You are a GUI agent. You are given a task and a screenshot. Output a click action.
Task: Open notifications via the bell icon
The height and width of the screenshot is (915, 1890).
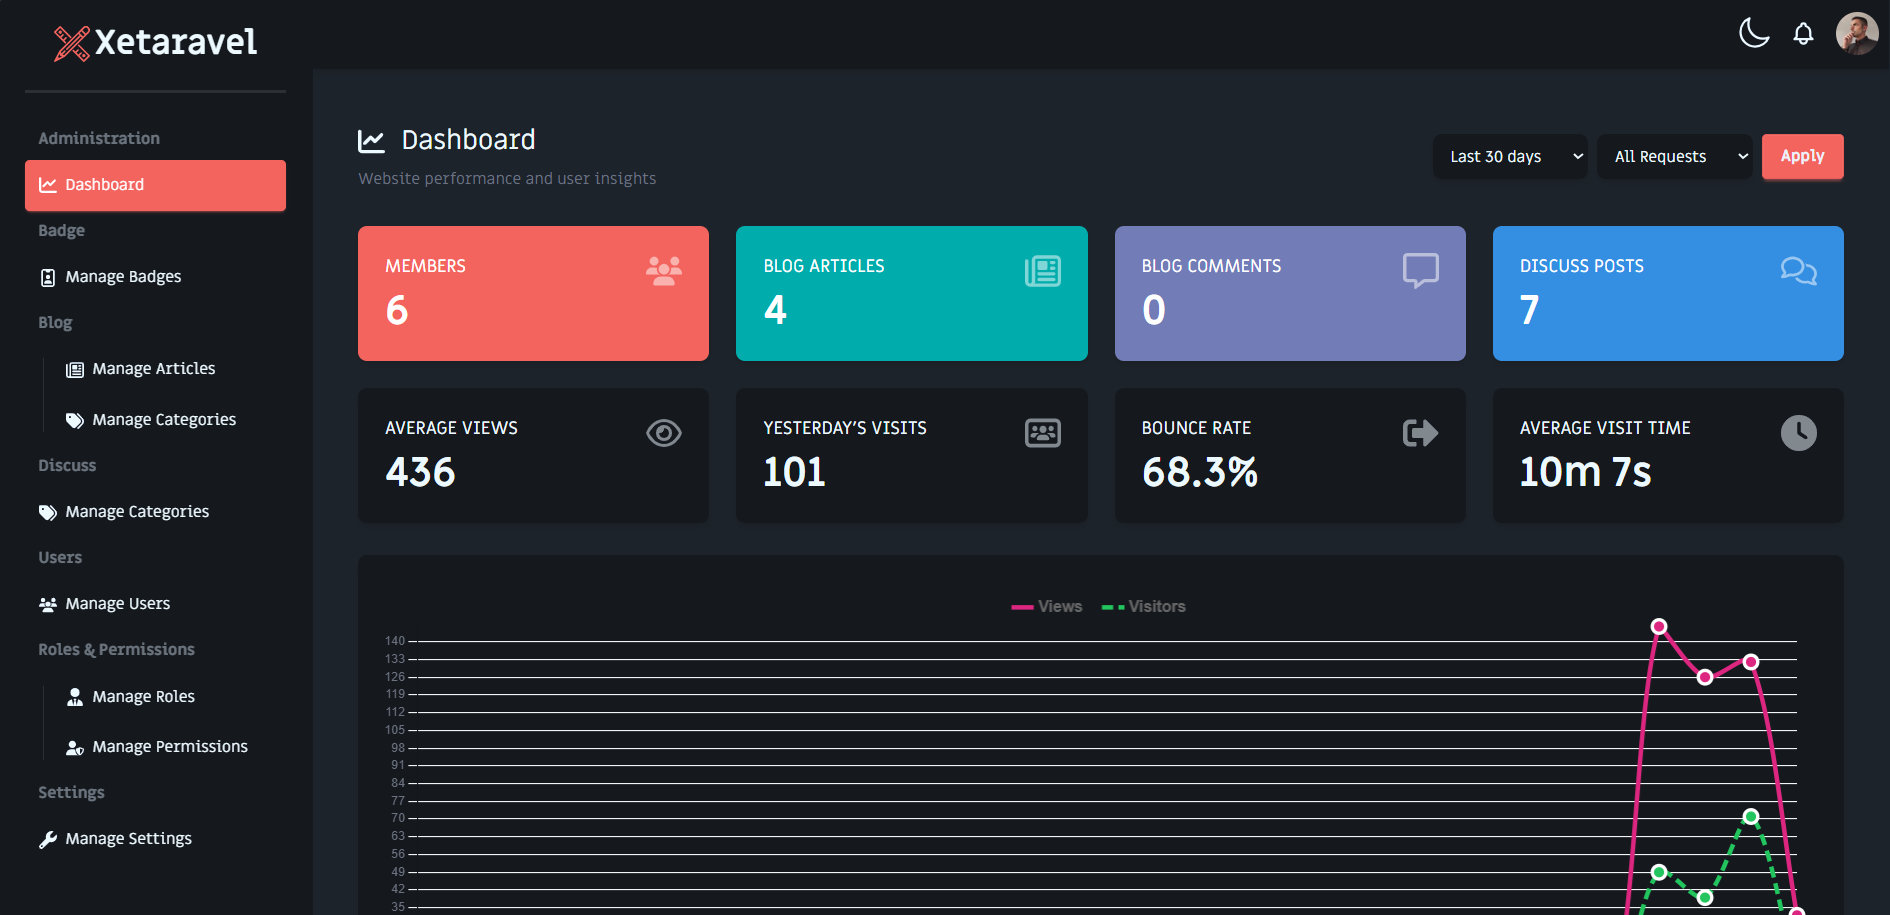(1804, 33)
